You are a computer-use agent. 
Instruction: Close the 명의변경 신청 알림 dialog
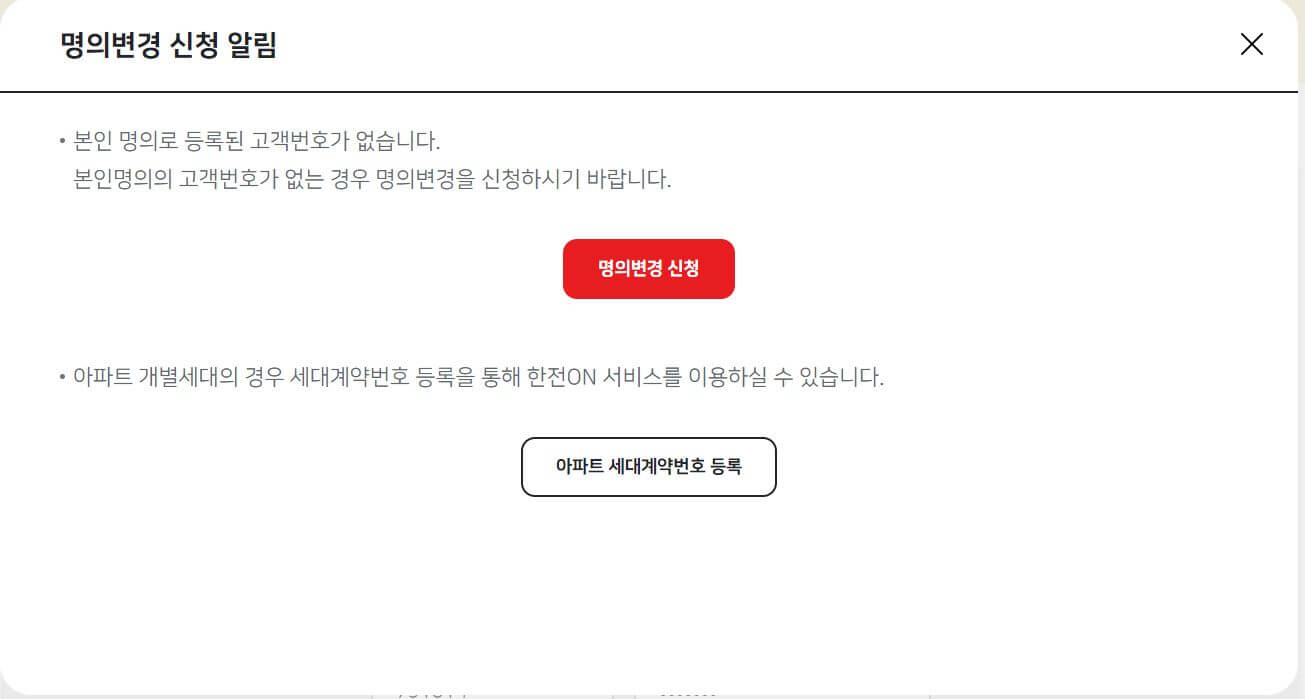coord(1251,44)
